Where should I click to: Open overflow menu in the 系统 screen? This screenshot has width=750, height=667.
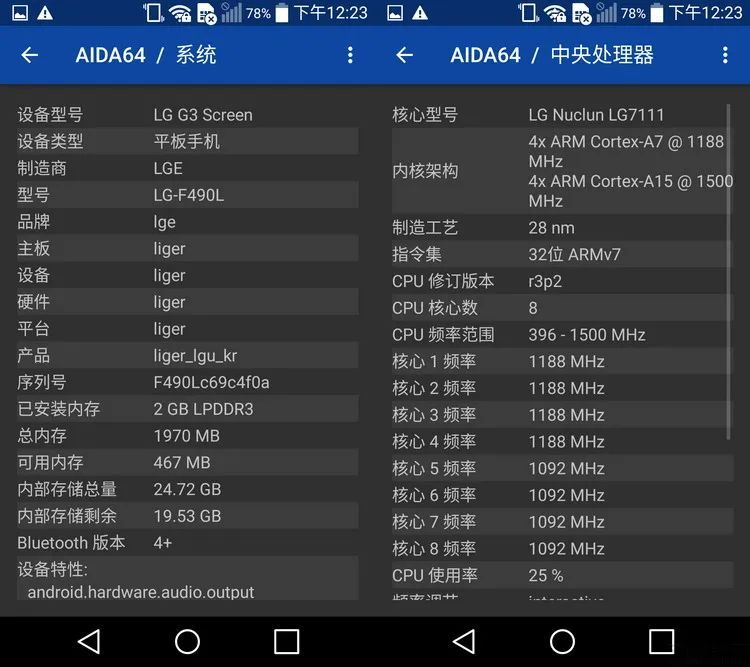pyautogui.click(x=350, y=55)
